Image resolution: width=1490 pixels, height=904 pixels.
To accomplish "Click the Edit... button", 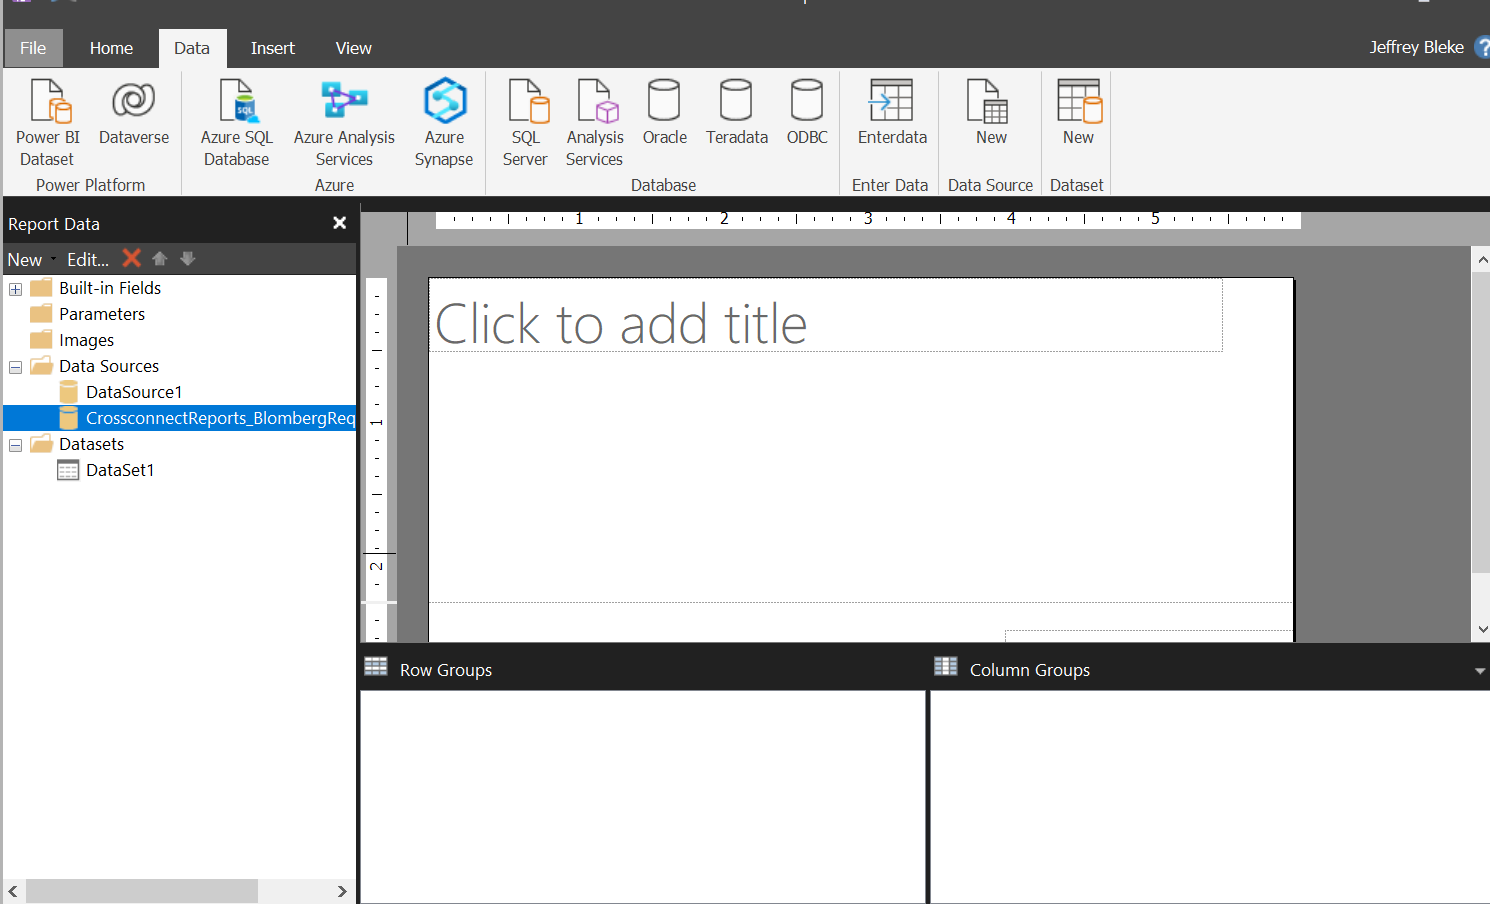I will click(88, 259).
